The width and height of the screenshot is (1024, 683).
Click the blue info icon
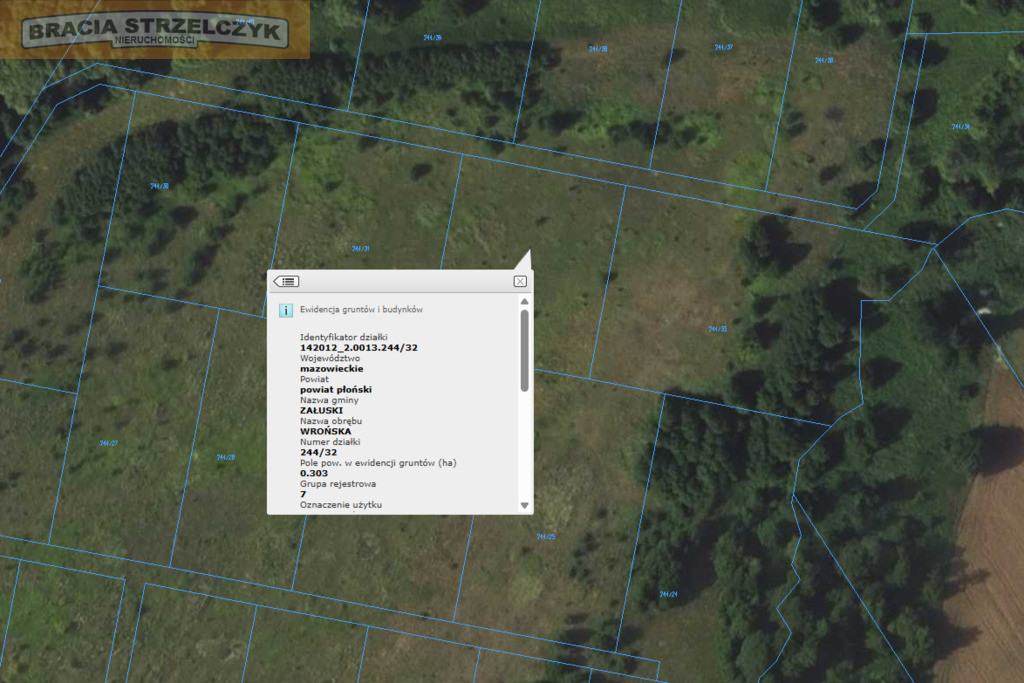[285, 310]
